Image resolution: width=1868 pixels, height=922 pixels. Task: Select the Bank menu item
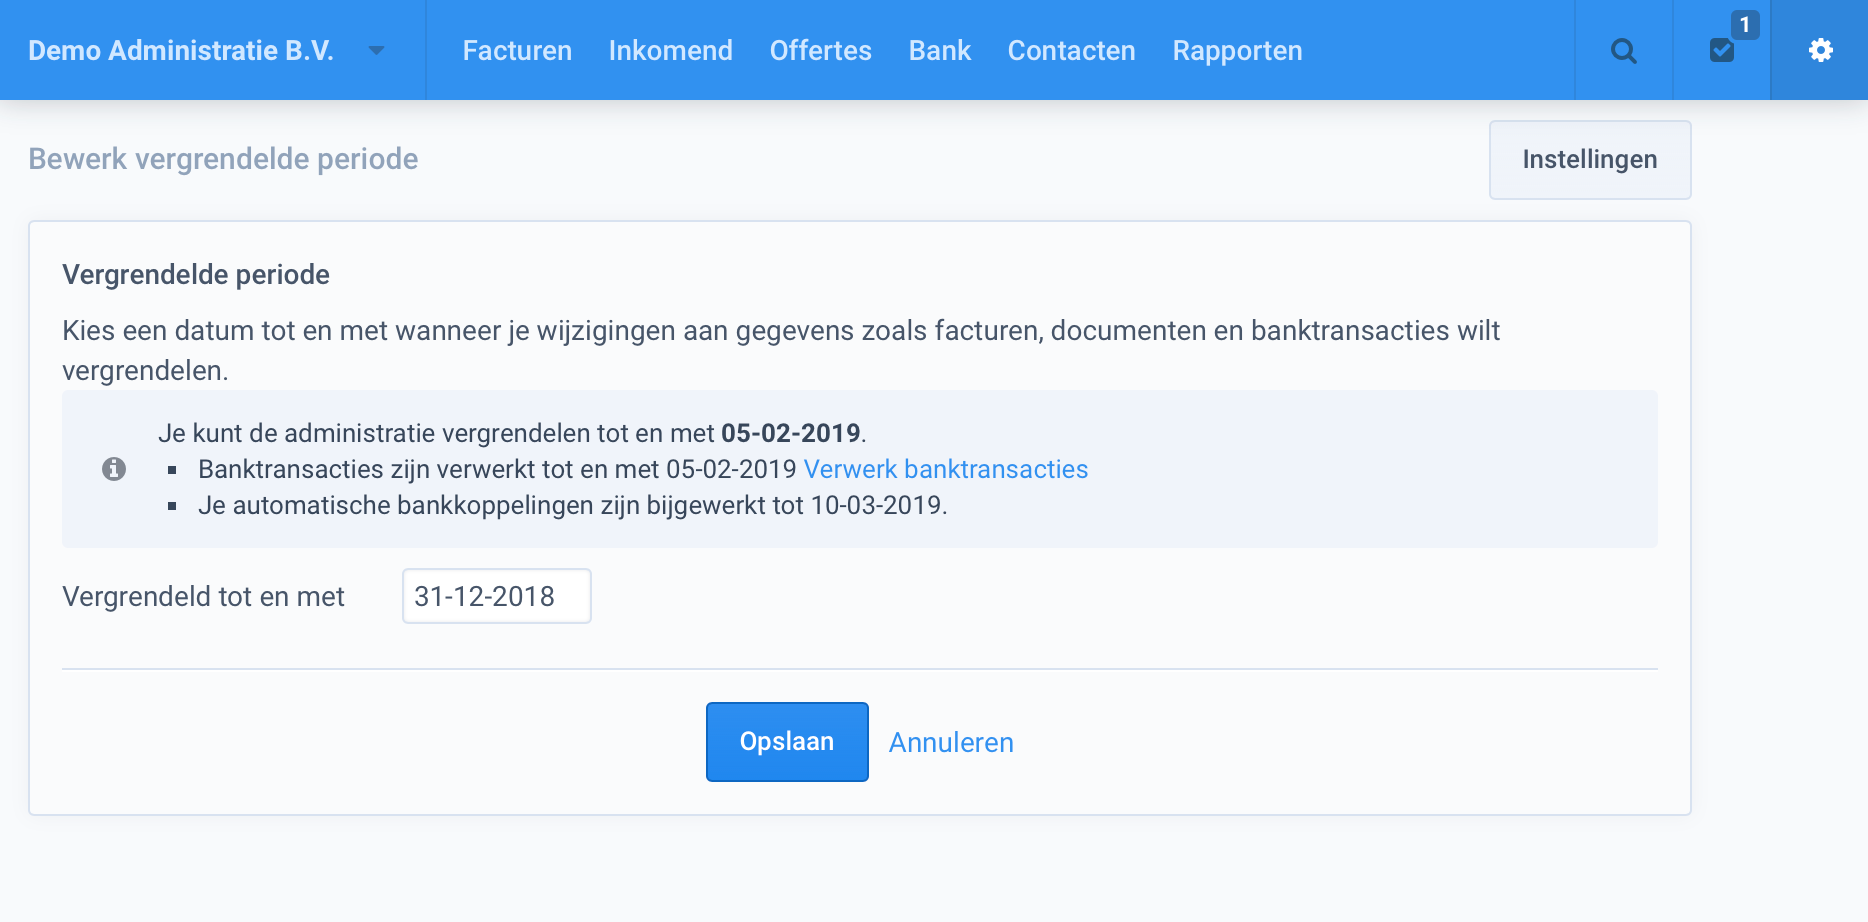tap(938, 50)
